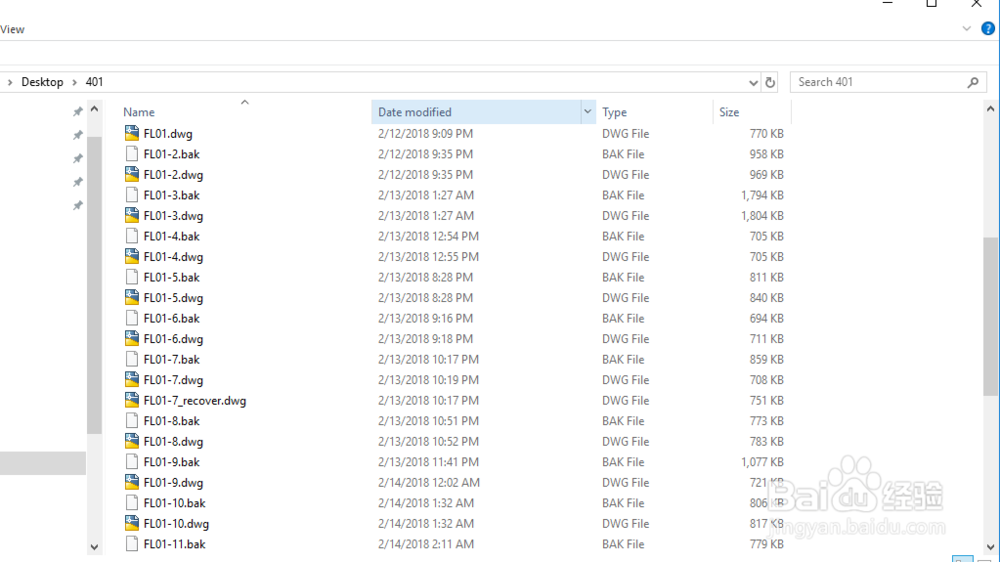Click the FL01-3.bak file icon

click(x=131, y=195)
